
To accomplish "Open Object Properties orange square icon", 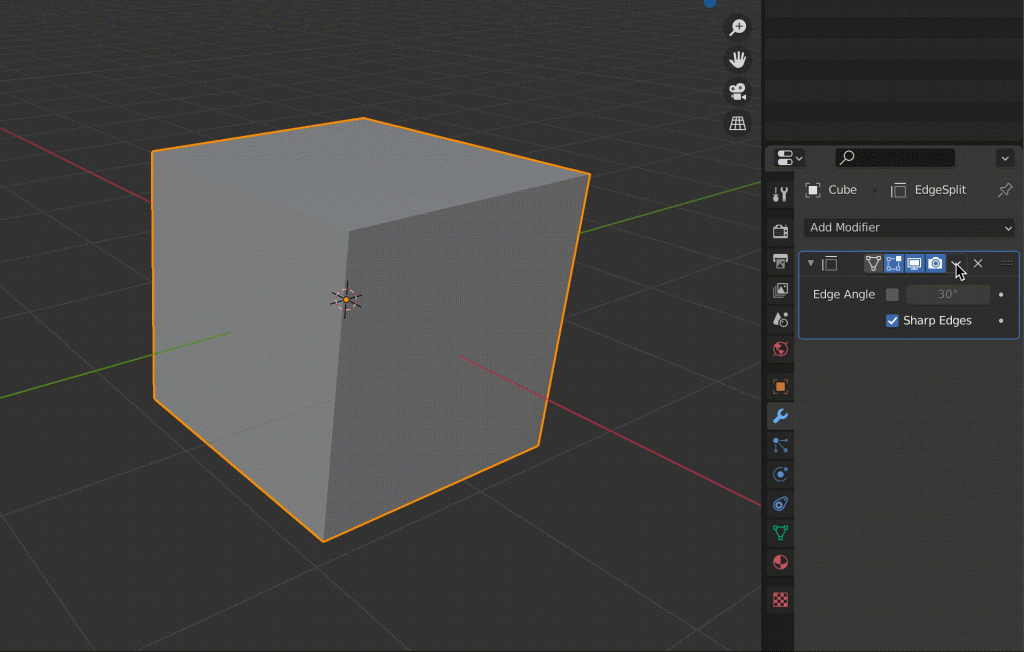I will click(779, 386).
